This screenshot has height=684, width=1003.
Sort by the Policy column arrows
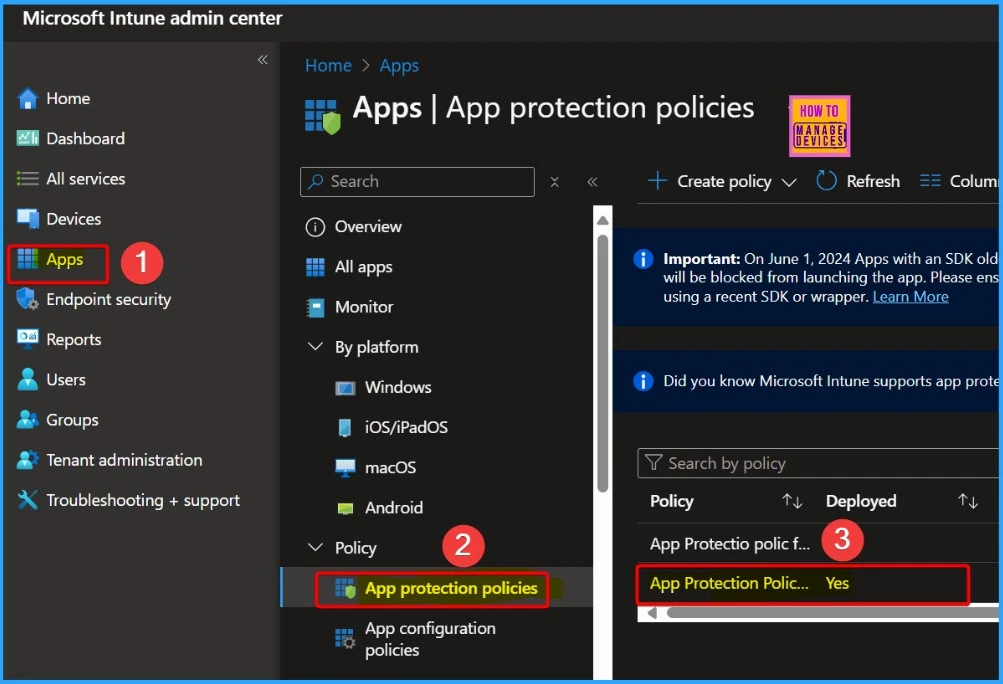pos(792,501)
